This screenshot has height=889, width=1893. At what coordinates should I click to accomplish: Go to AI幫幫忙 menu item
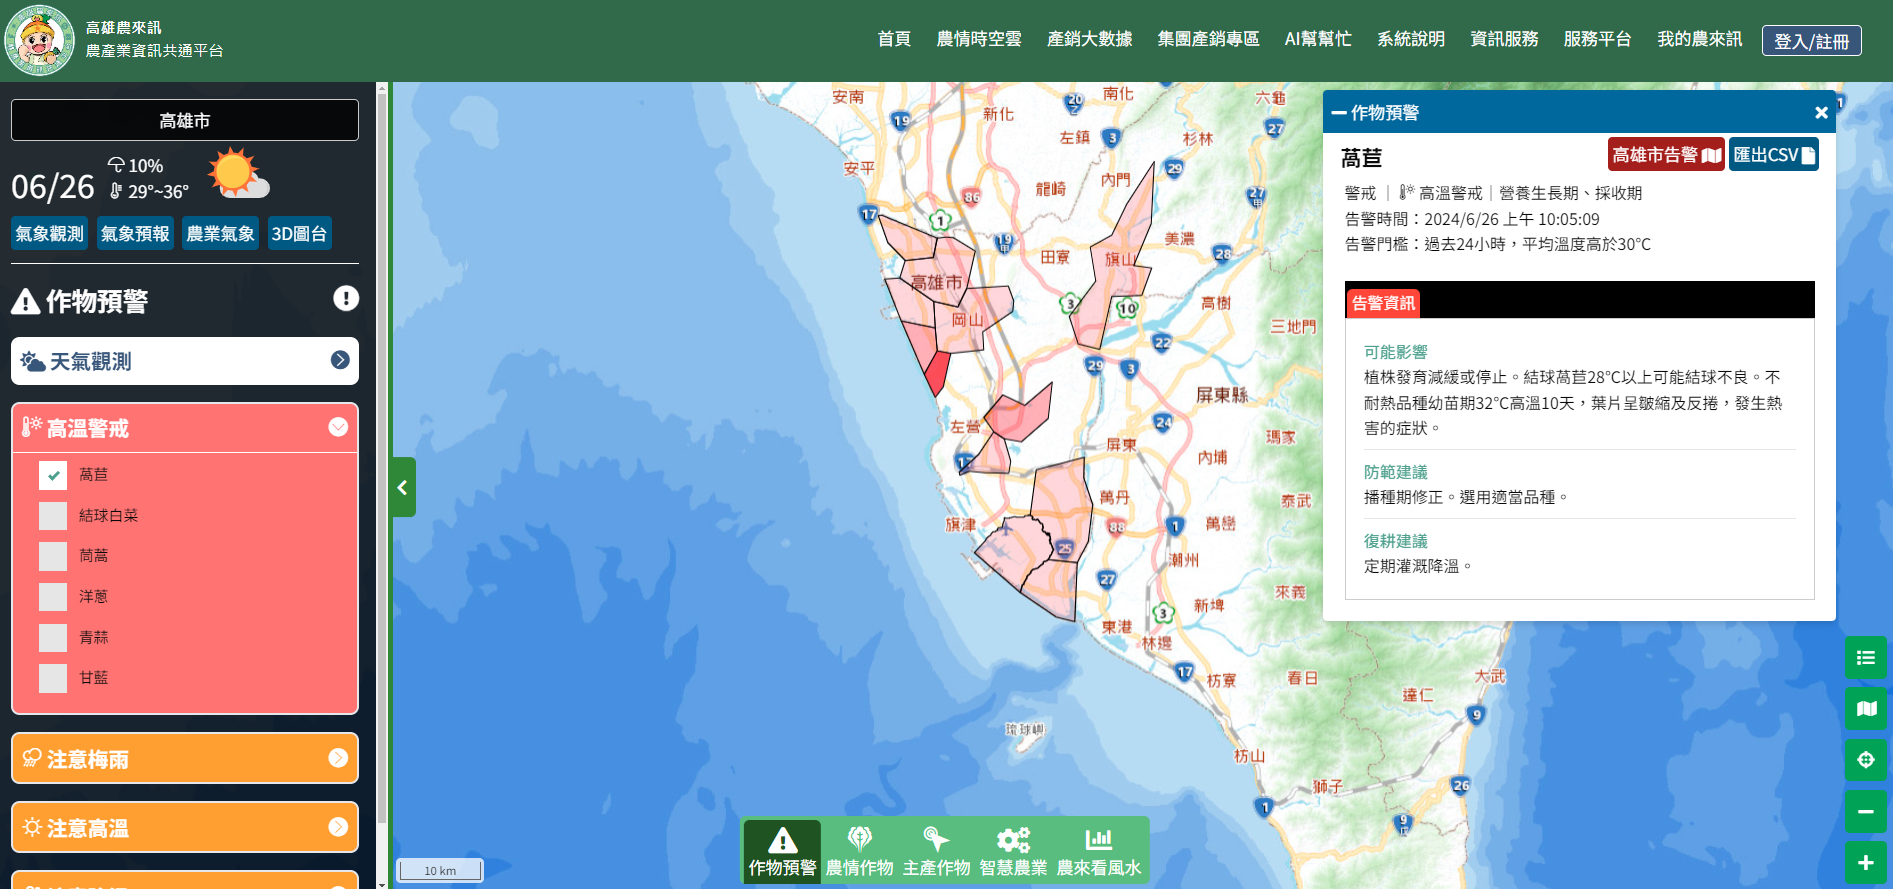(x=1317, y=39)
